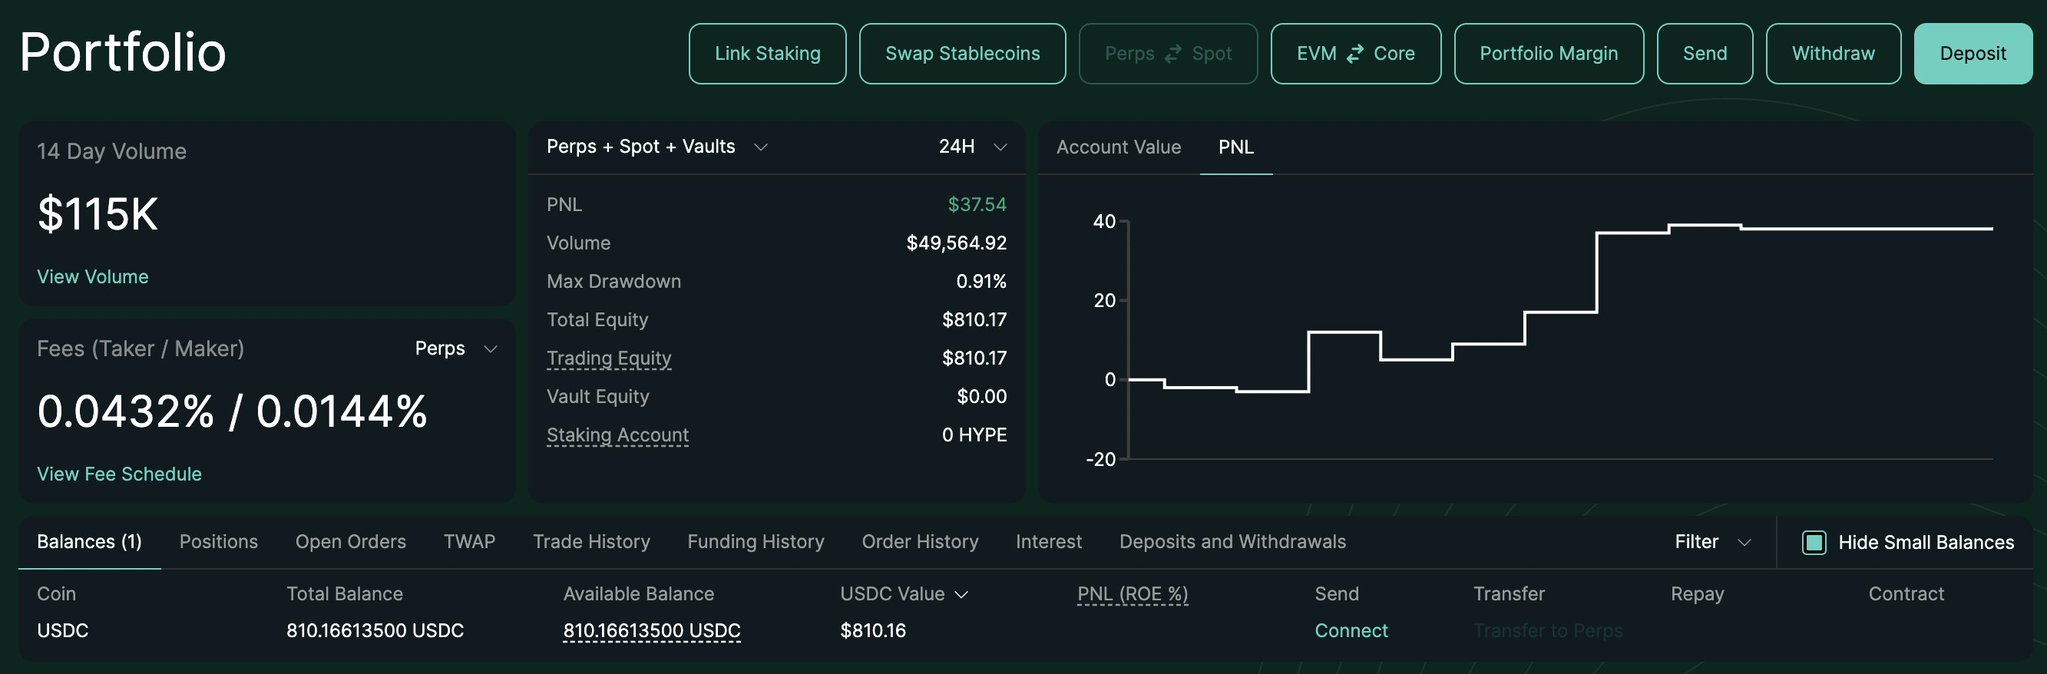Expand the Filter dropdown
The image size is (2047, 674).
click(x=1744, y=542)
